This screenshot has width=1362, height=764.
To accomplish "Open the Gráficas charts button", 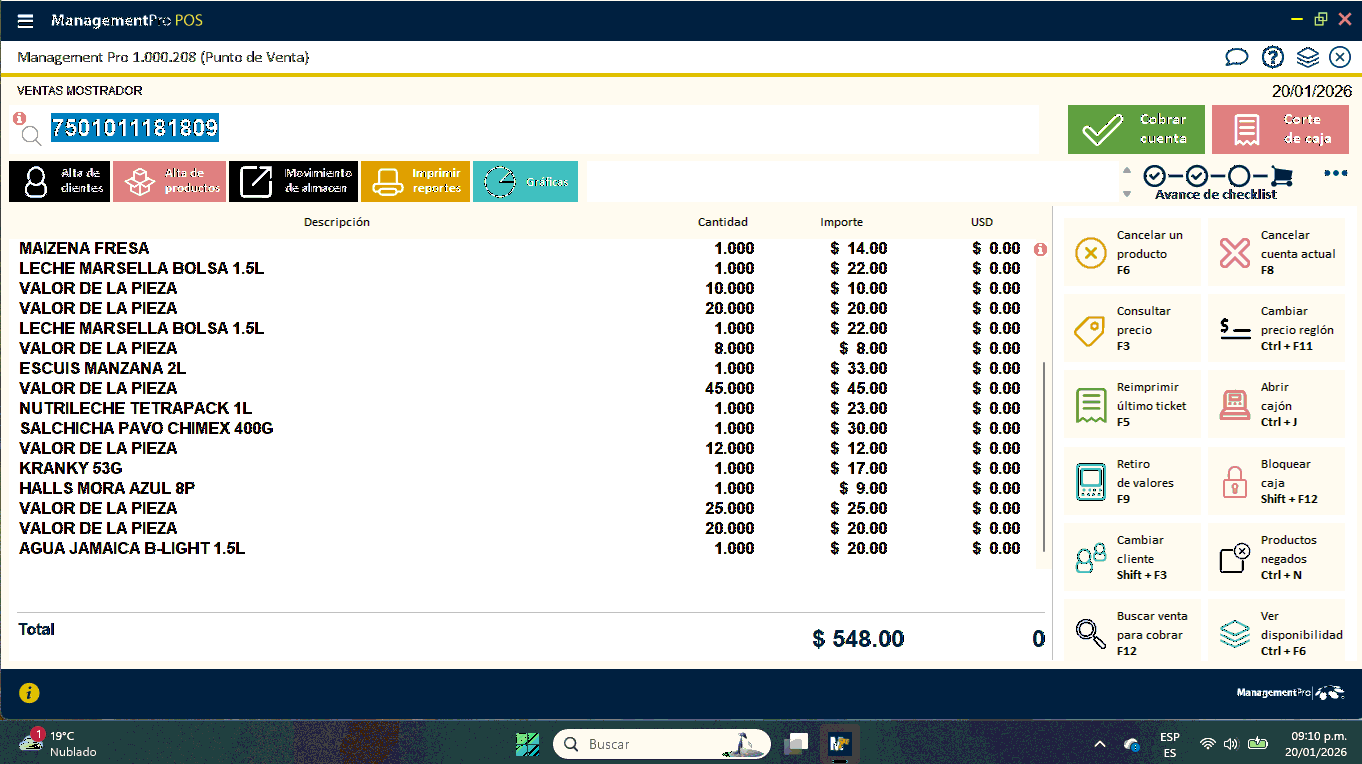I will click(525, 181).
